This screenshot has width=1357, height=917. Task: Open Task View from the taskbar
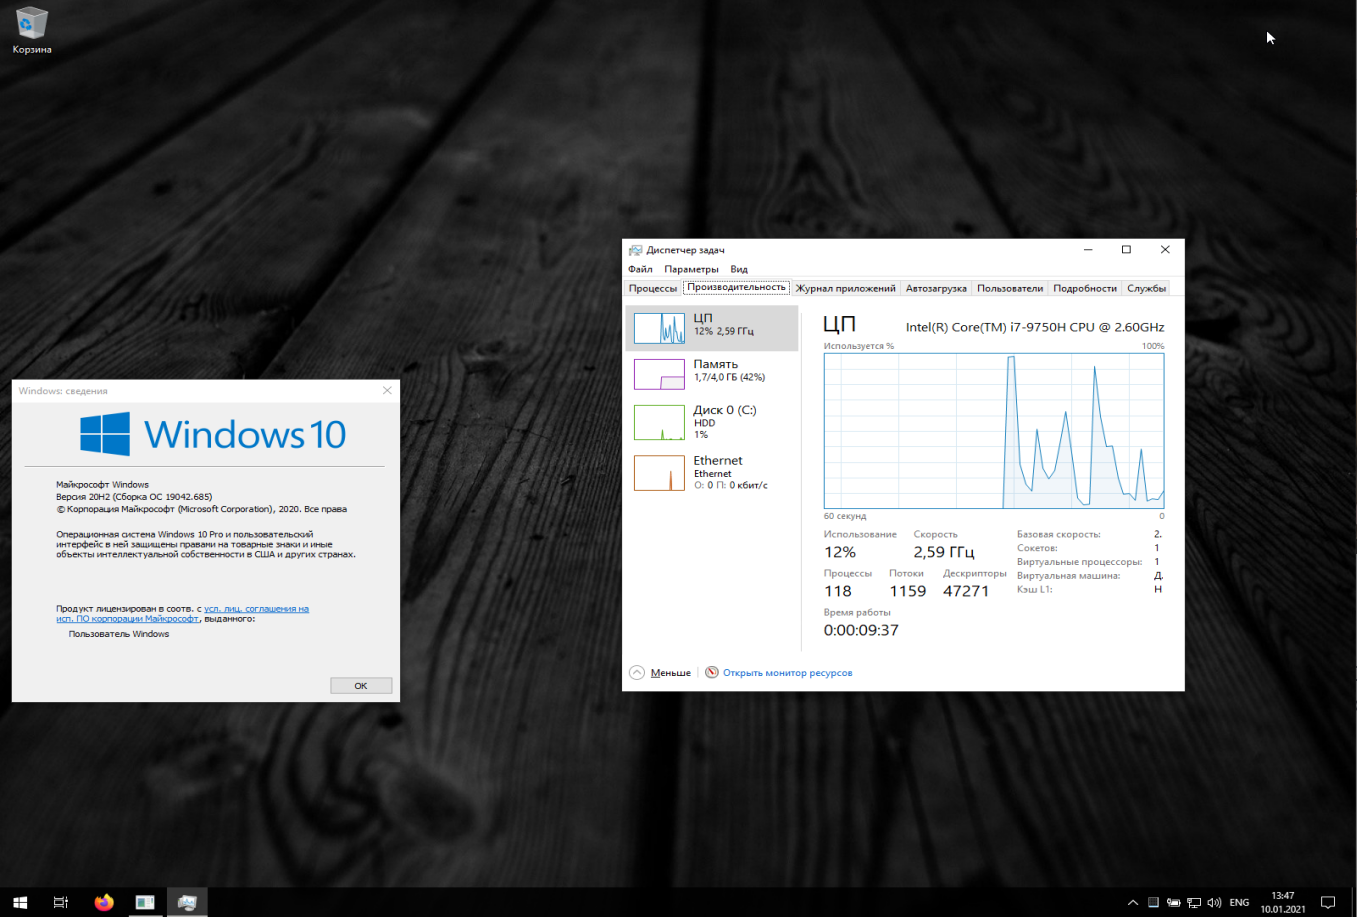(61, 902)
